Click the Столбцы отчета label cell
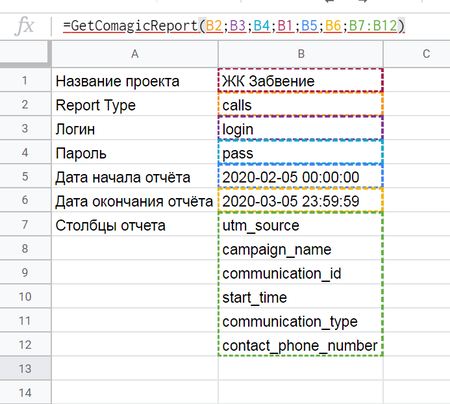 point(135,225)
